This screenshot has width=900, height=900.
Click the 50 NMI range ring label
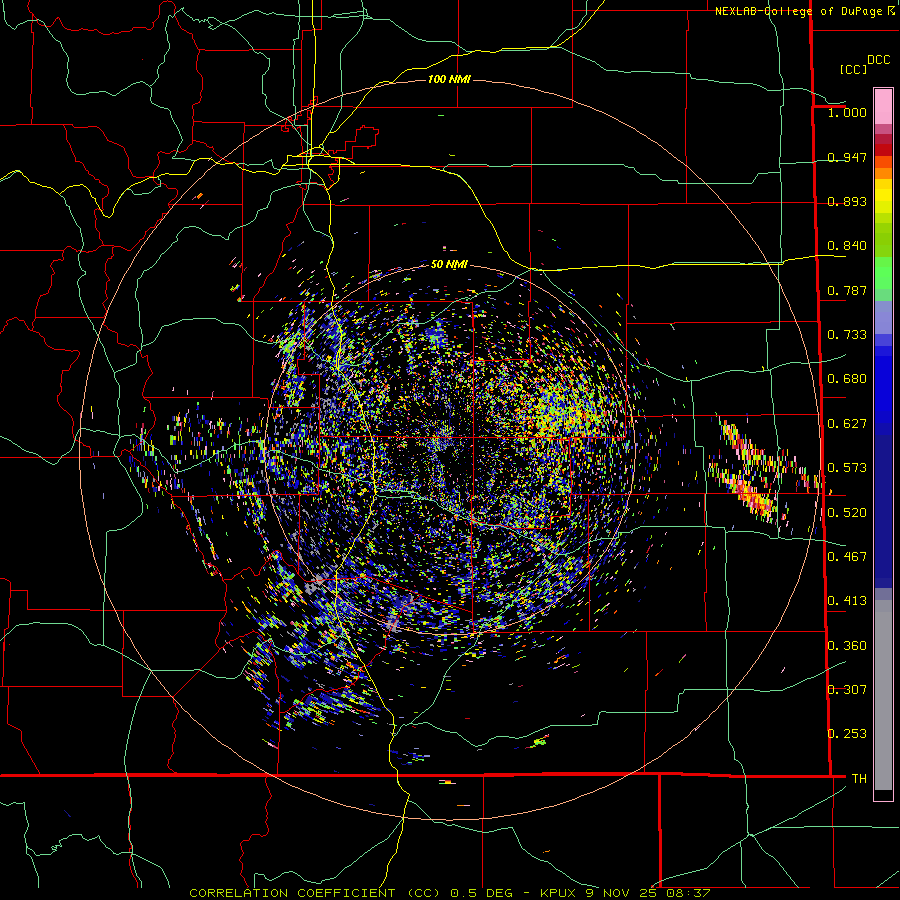(x=449, y=264)
